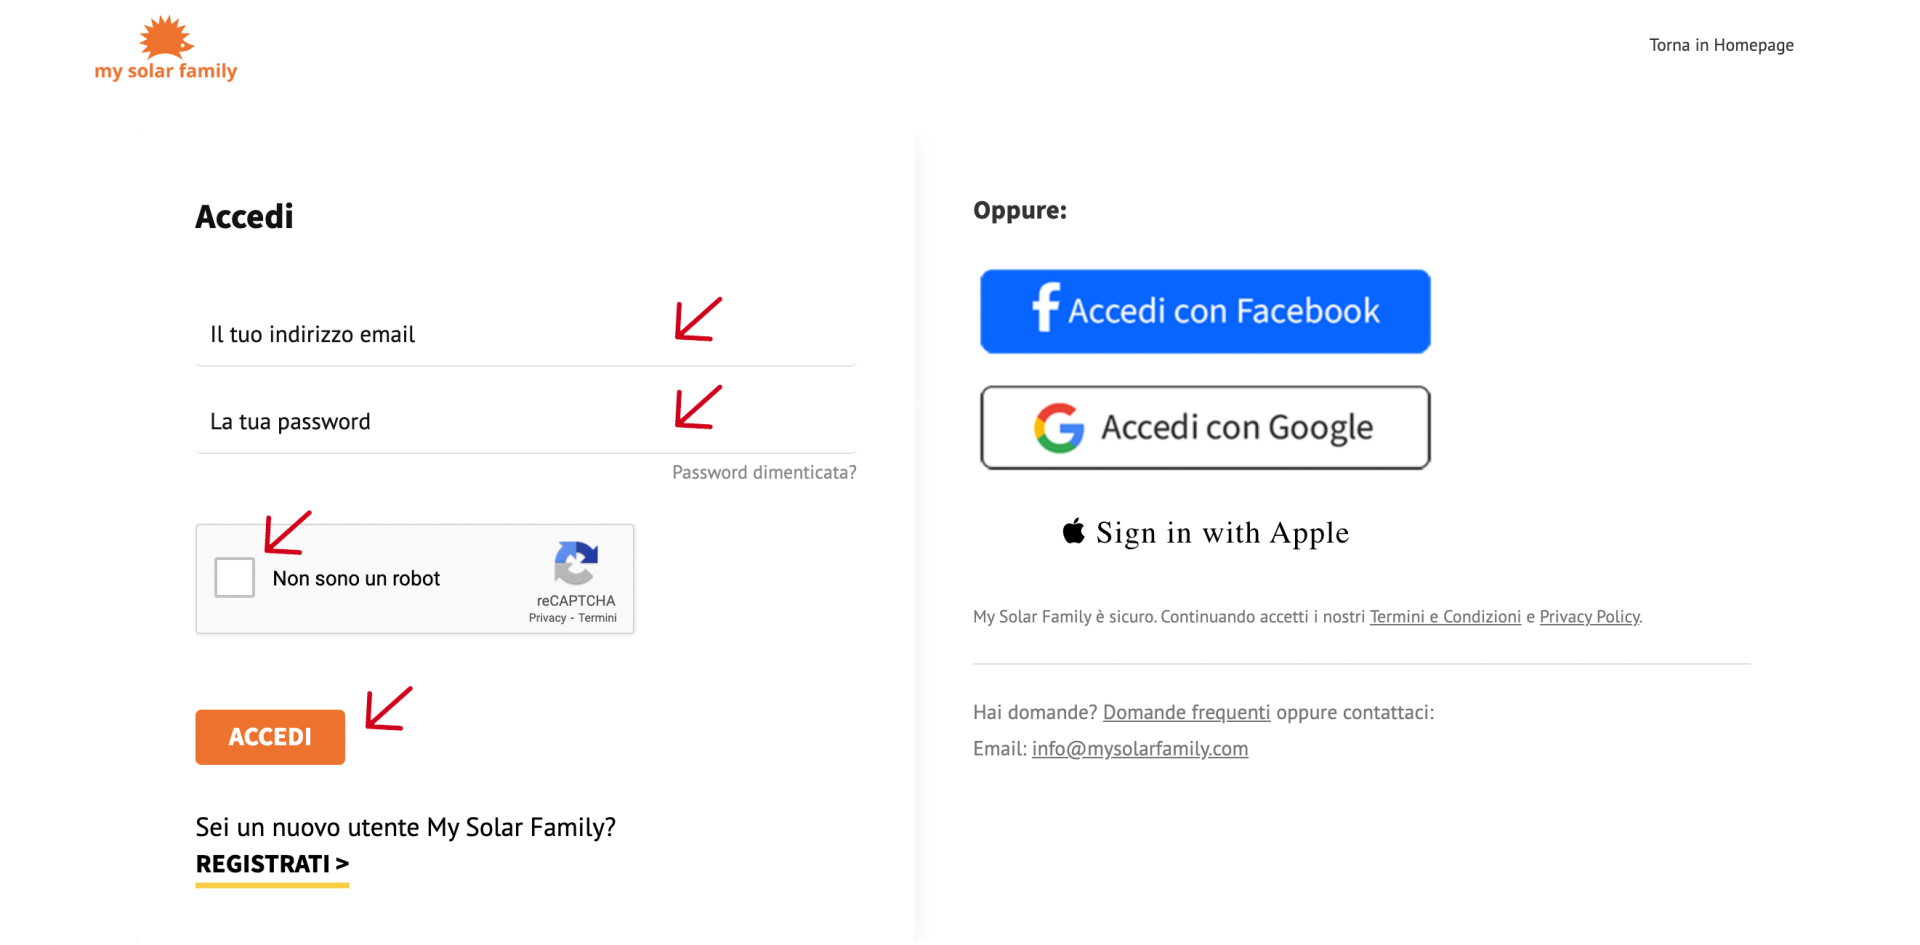Viewport: 1920px width, 945px height.
Task: Open the Domande frequenti link
Action: pos(1186,712)
